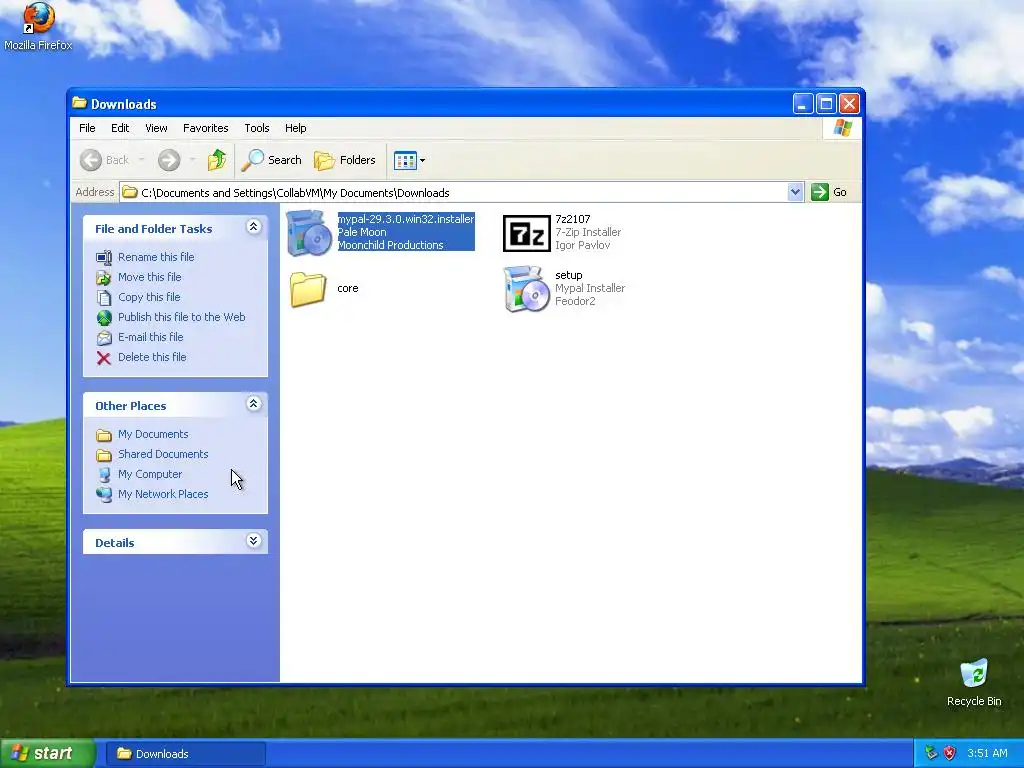Click Rename this file
Viewport: 1024px width, 768px height.
(156, 257)
